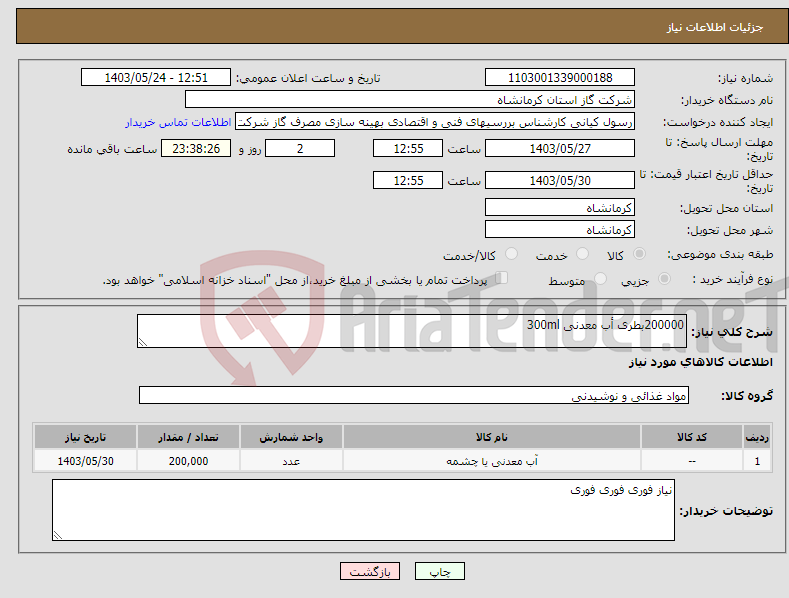Click the تاریخ نیاز column header
Screen dimensions: 789x598
pos(86,437)
